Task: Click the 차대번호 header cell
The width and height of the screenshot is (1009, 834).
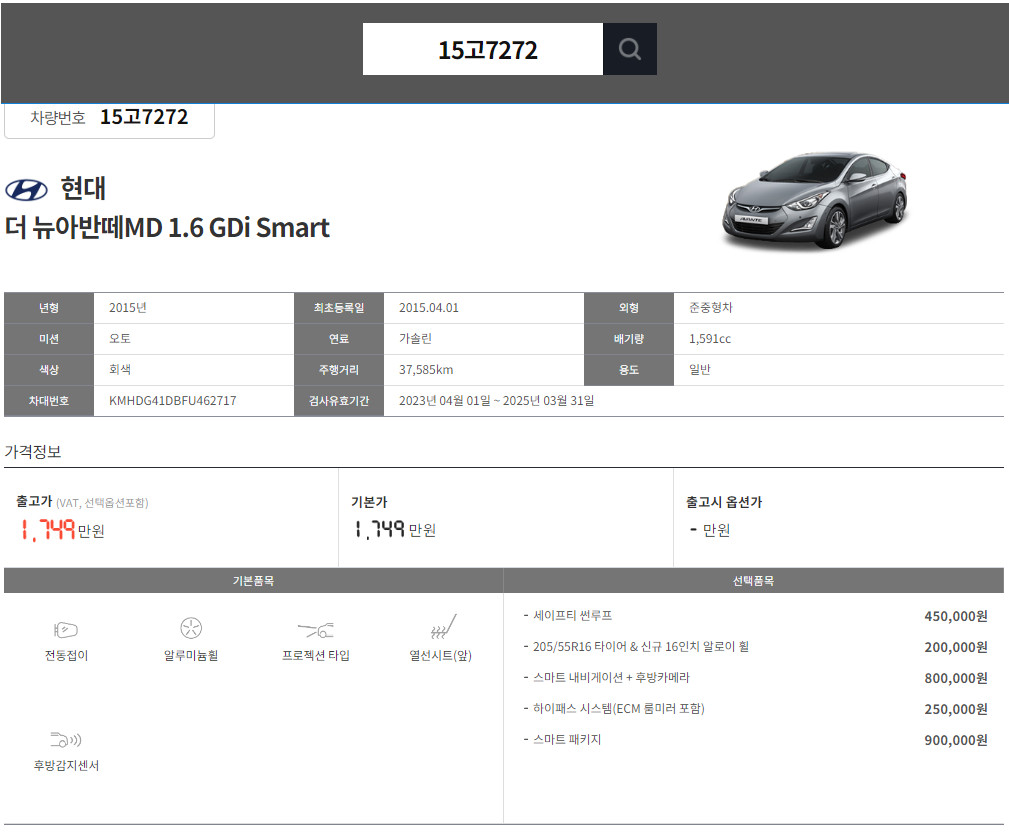Action: click(49, 401)
